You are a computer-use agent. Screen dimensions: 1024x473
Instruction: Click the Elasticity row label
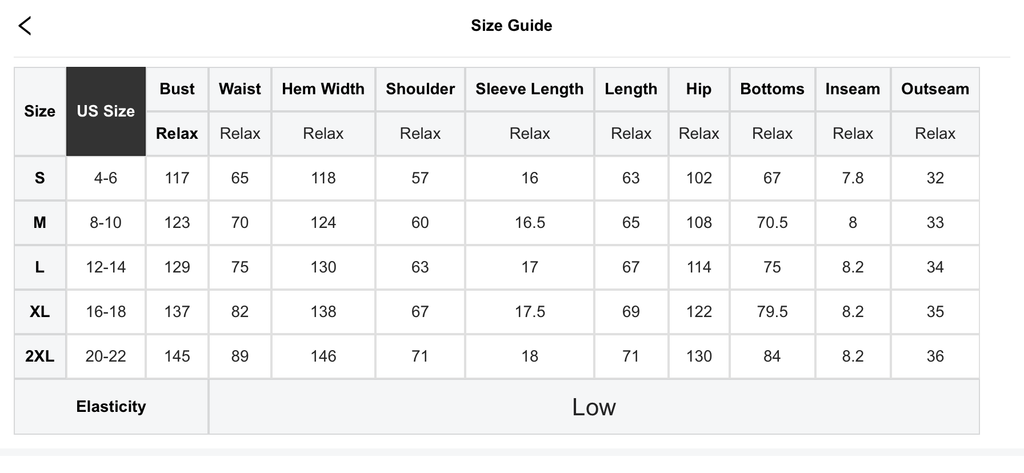pyautogui.click(x=111, y=407)
